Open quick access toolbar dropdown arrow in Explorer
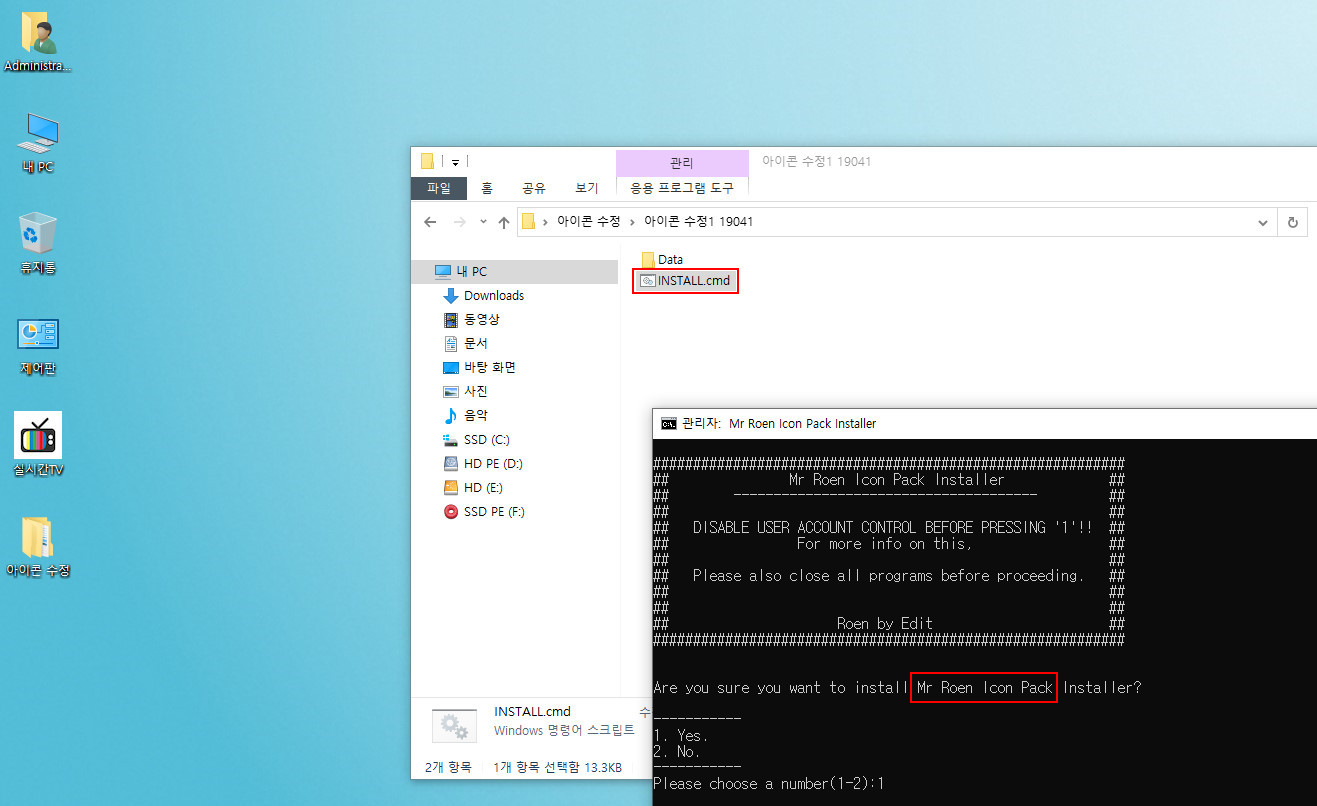1317x806 pixels. [x=455, y=162]
